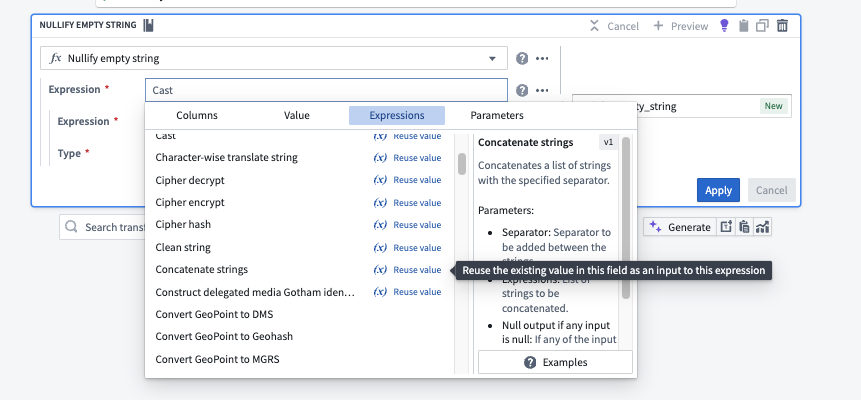The width and height of the screenshot is (861, 400).
Task: Switch to the Columns tab
Action: pyautogui.click(x=197, y=115)
